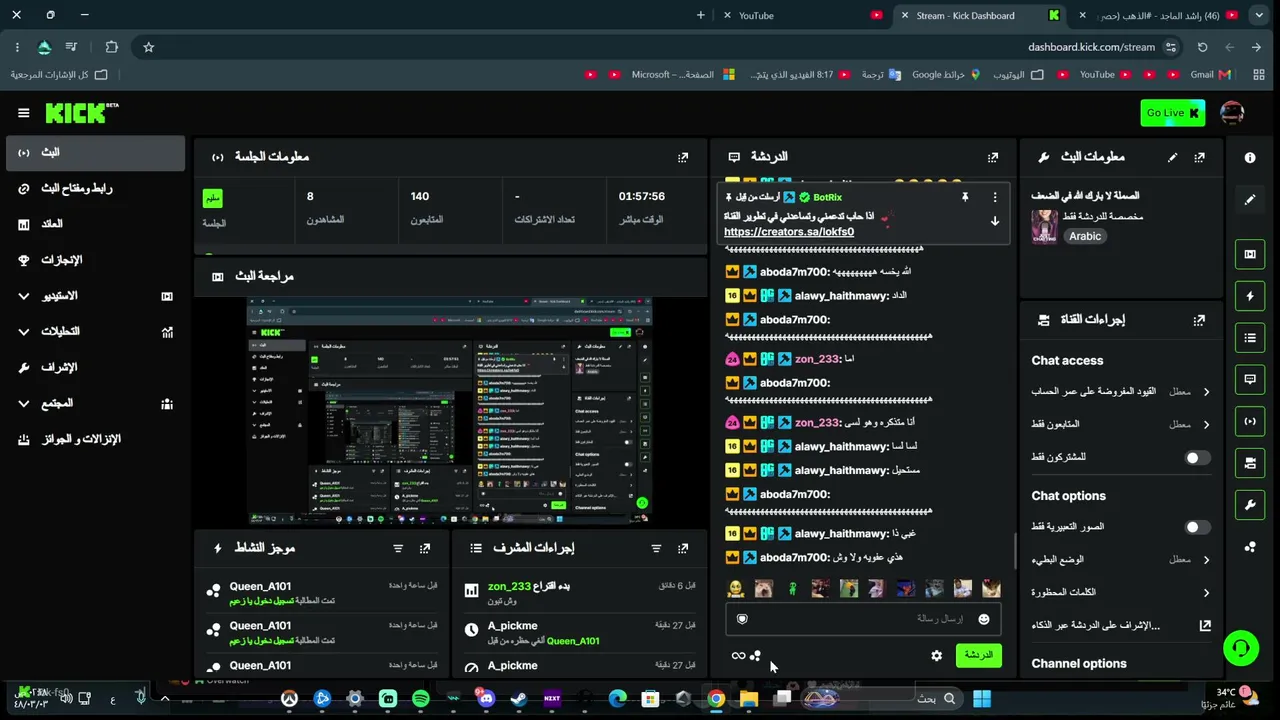Reload the page with the browser refresh button
This screenshot has width=1280, height=720.
(1202, 47)
